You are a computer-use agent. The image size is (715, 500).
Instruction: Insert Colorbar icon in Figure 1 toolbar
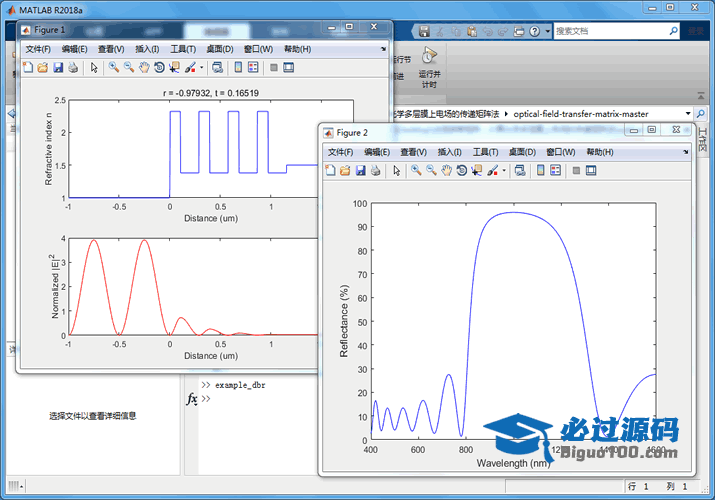238,67
